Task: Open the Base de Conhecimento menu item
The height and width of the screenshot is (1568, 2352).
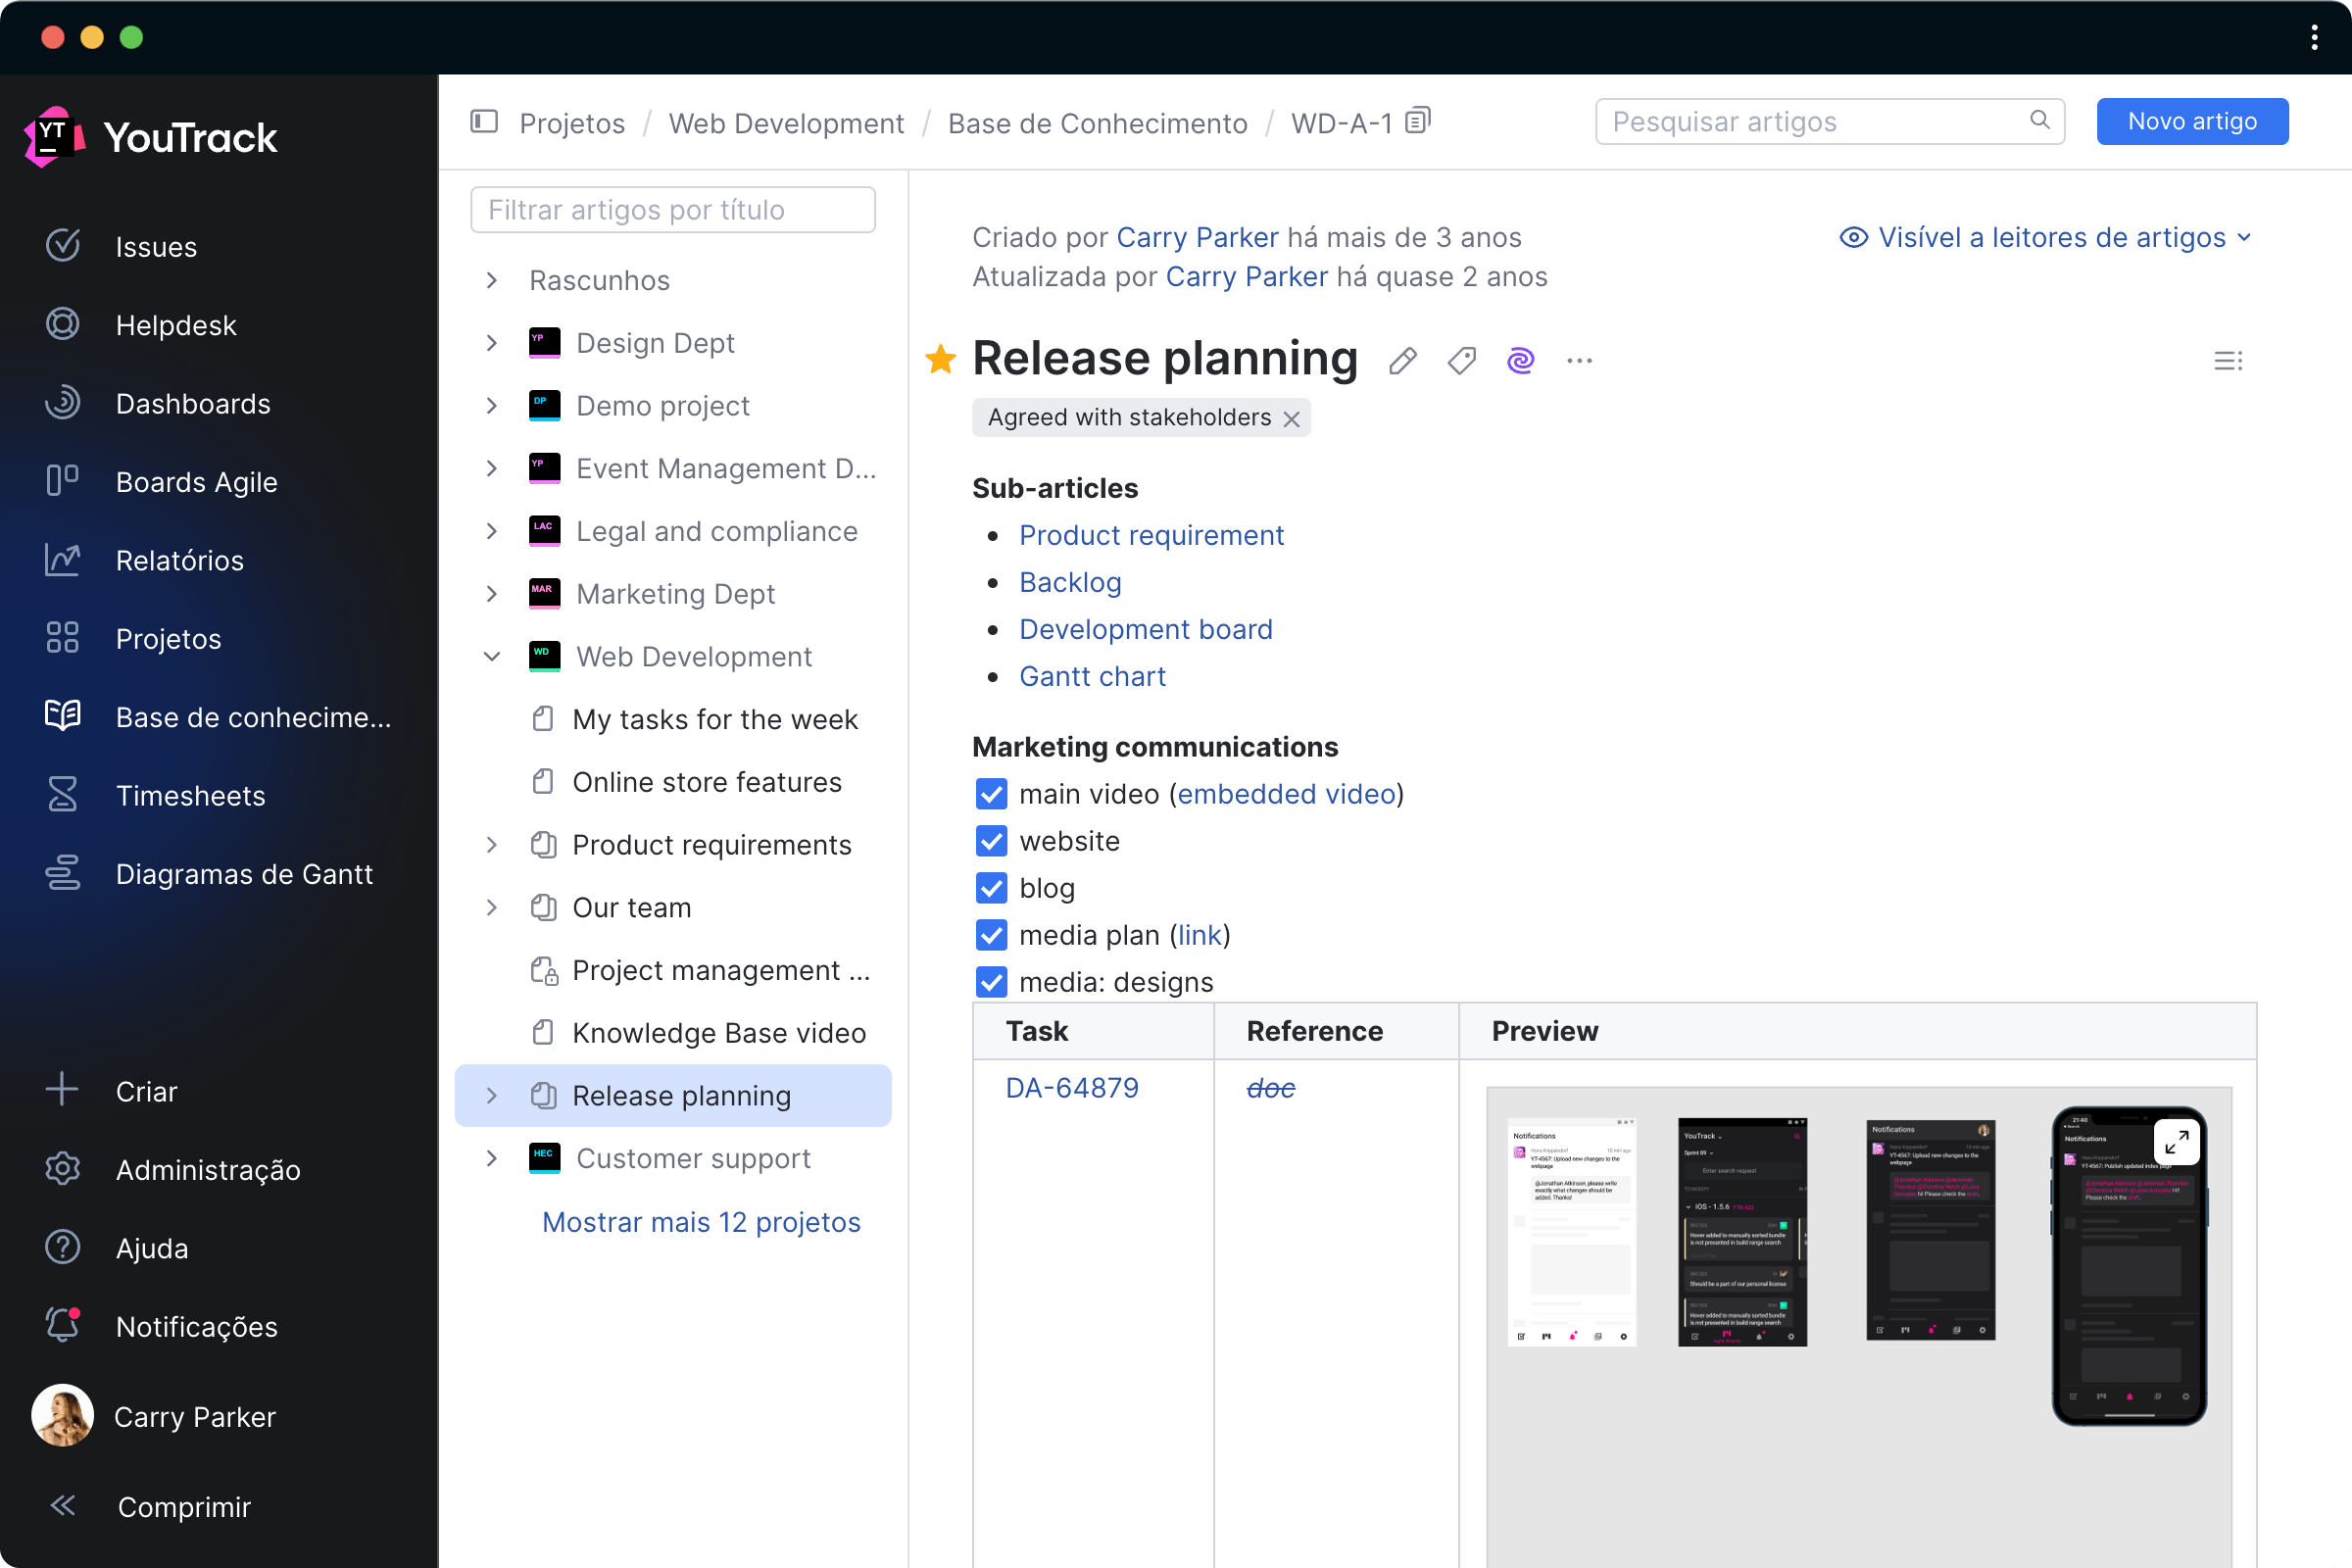Action: click(254, 715)
